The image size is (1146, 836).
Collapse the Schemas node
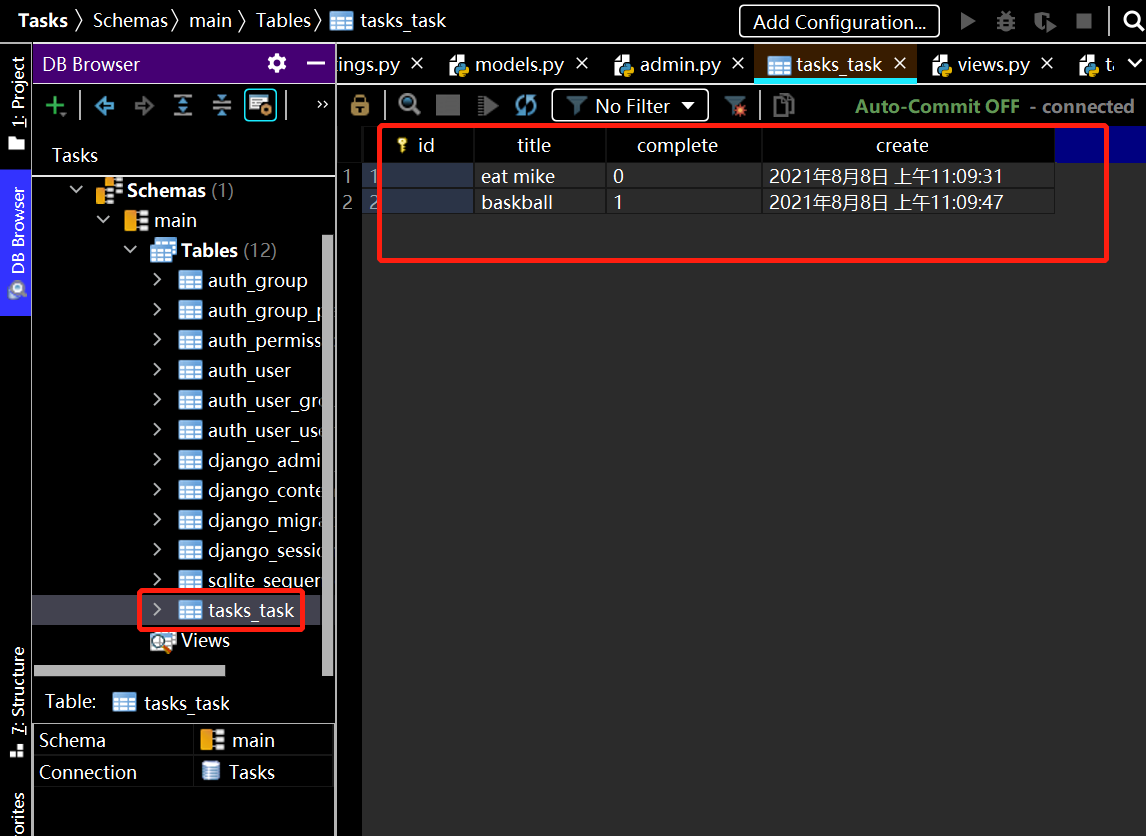(x=76, y=190)
